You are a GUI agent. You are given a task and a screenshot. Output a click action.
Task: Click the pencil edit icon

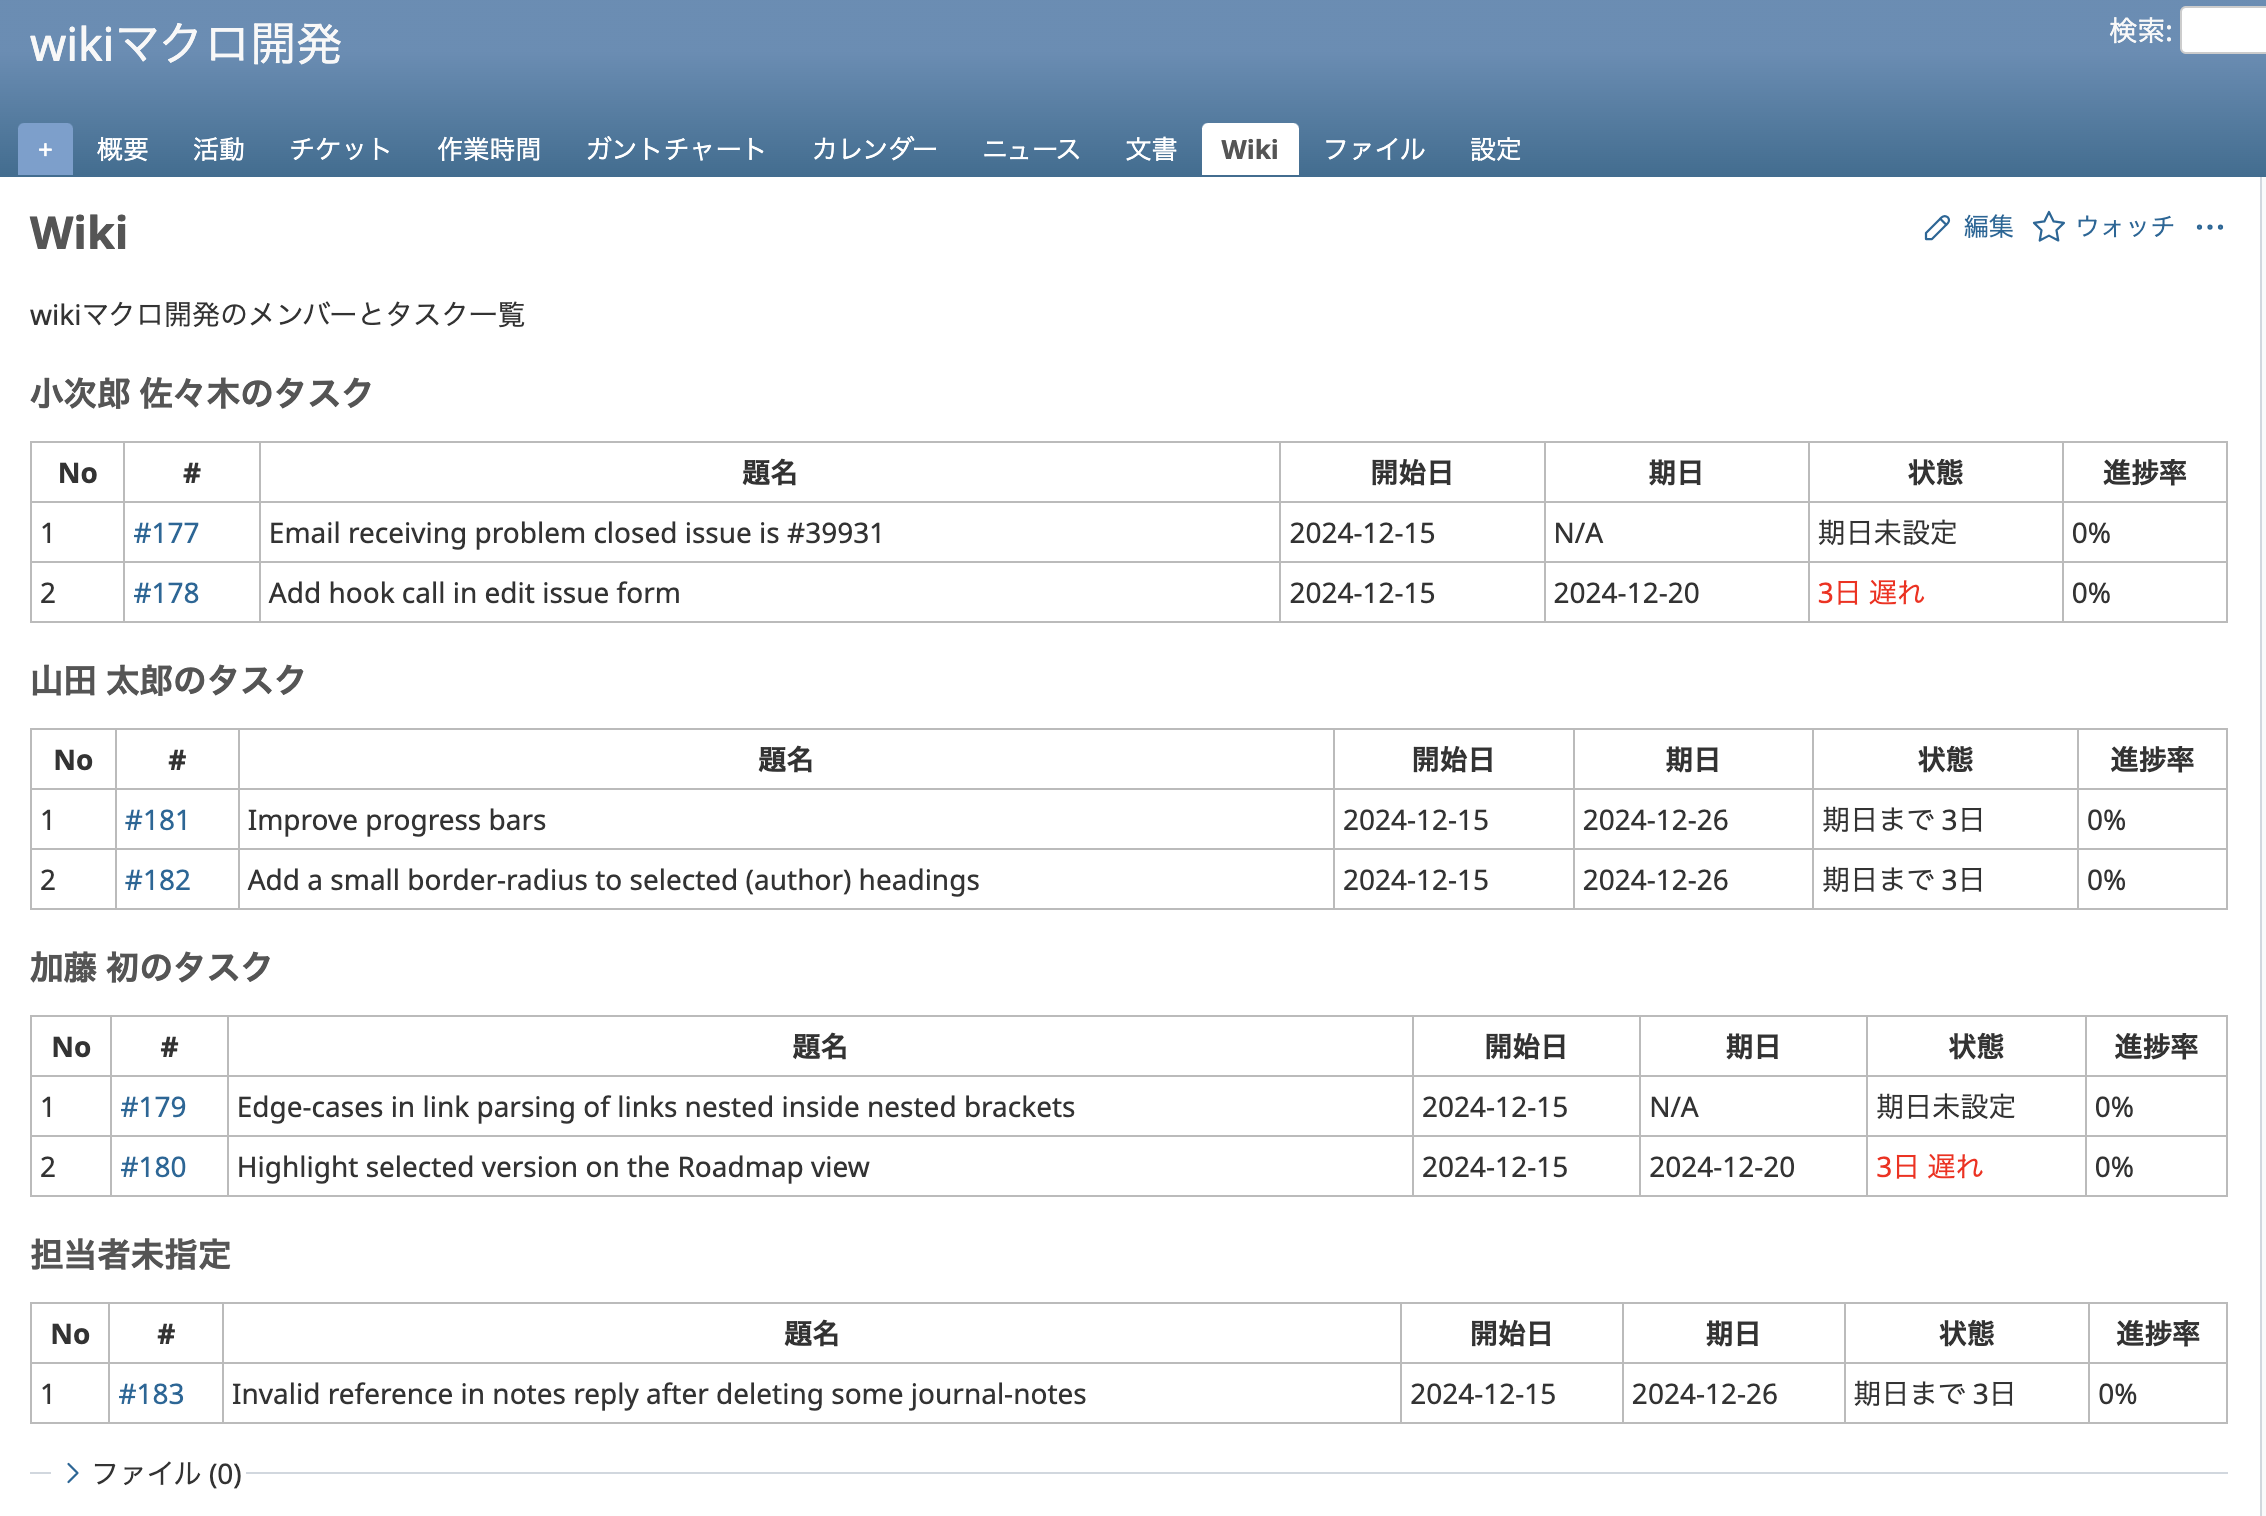pos(1936,228)
